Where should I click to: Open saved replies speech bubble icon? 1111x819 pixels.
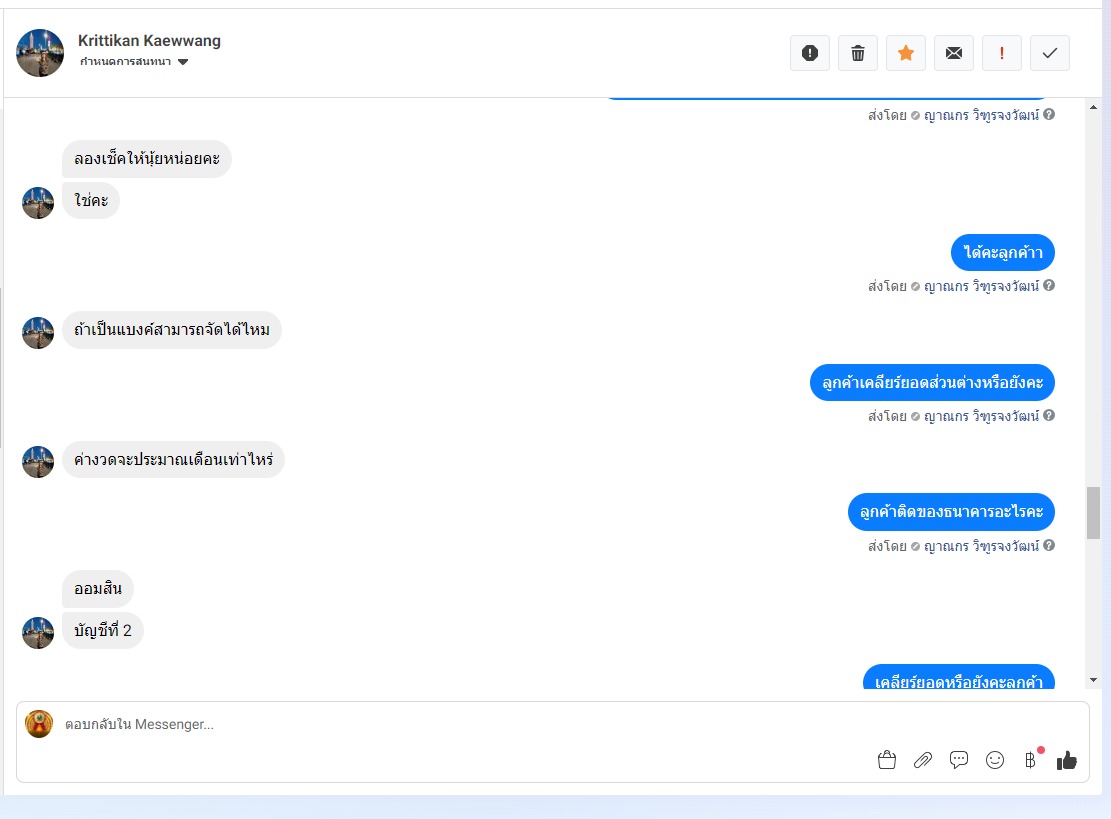click(x=959, y=760)
